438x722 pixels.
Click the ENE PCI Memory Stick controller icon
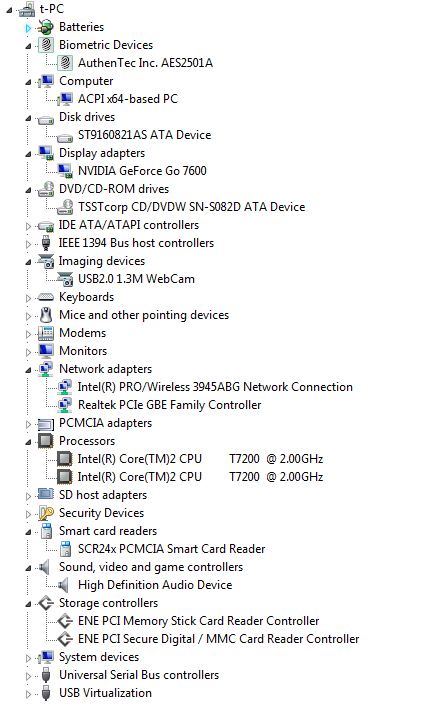[65, 621]
